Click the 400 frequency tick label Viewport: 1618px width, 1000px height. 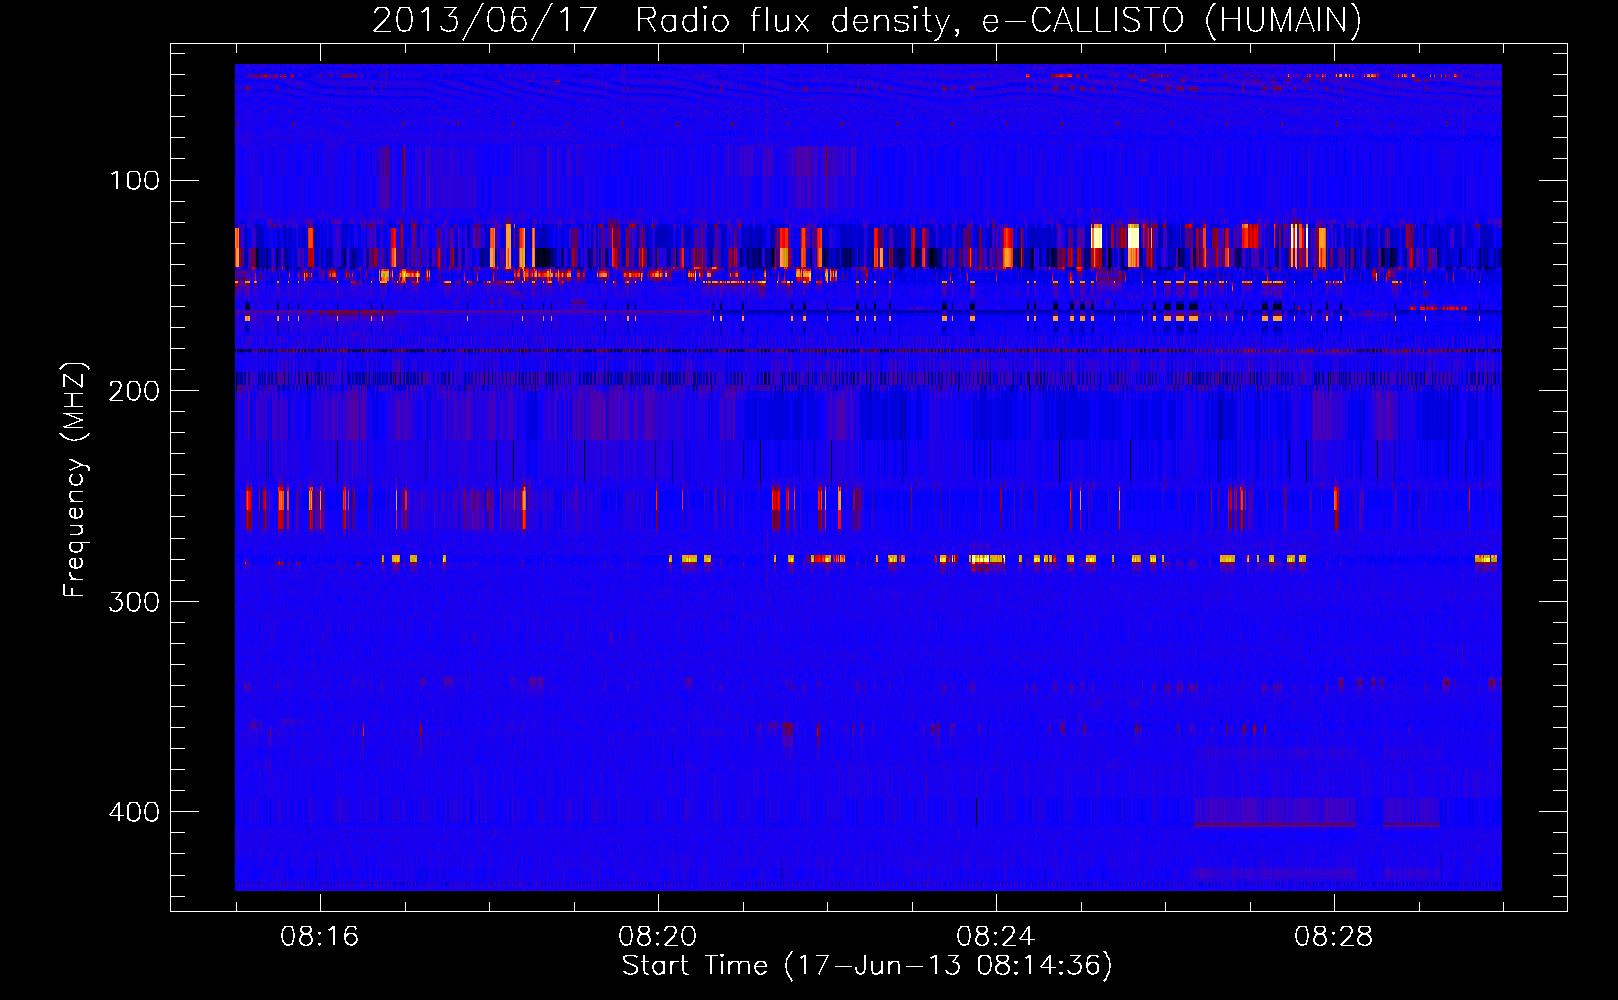point(134,811)
